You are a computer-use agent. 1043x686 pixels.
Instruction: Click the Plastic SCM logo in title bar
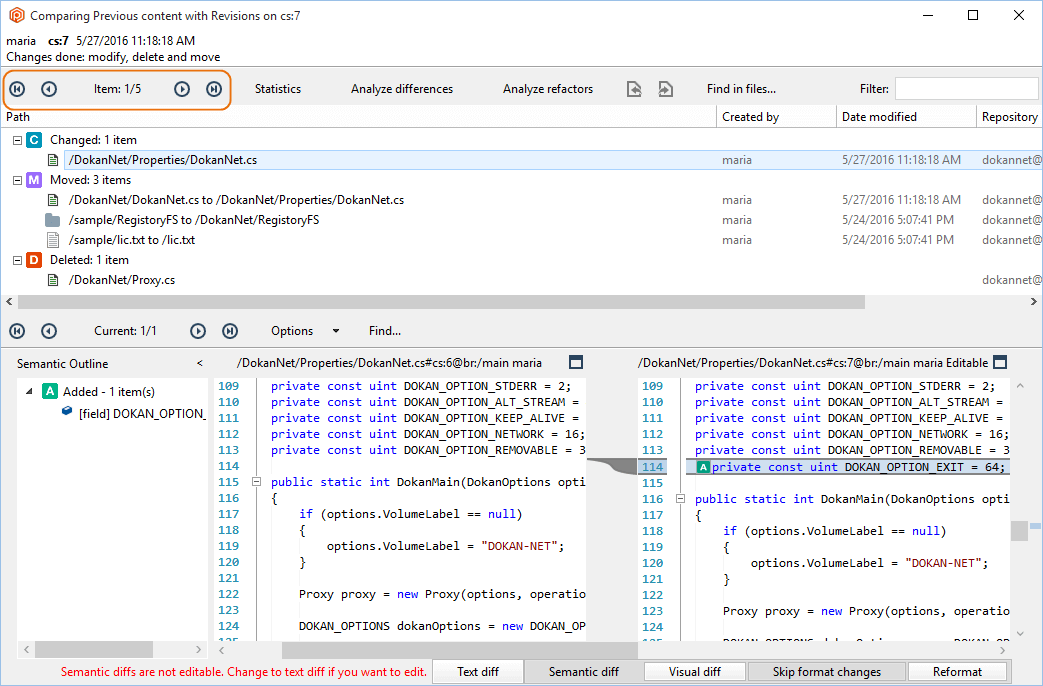coord(16,15)
